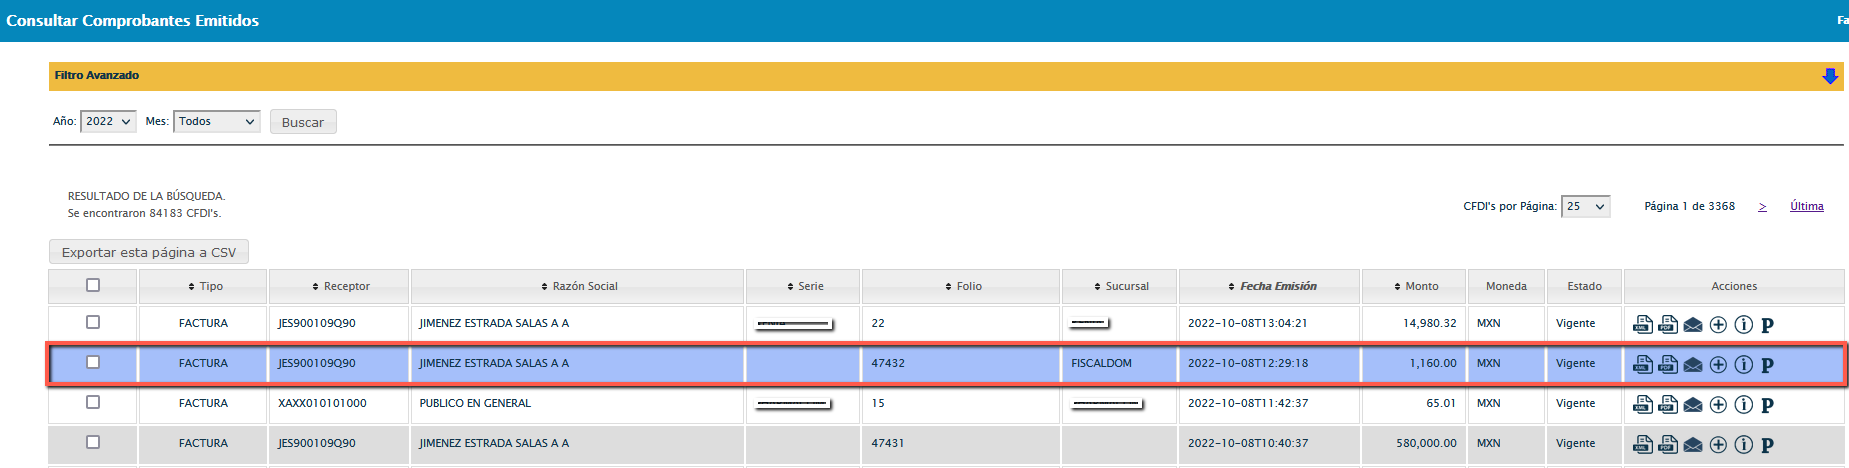The width and height of the screenshot is (1849, 468).
Task: Change CFDI's por Página dropdown
Action: pos(1585,206)
